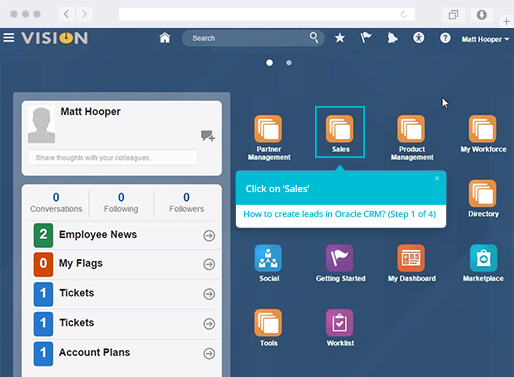Screen dimensions: 514x377
Task: Click the 'Share thoughts with your colleagues' box
Action: (113, 158)
